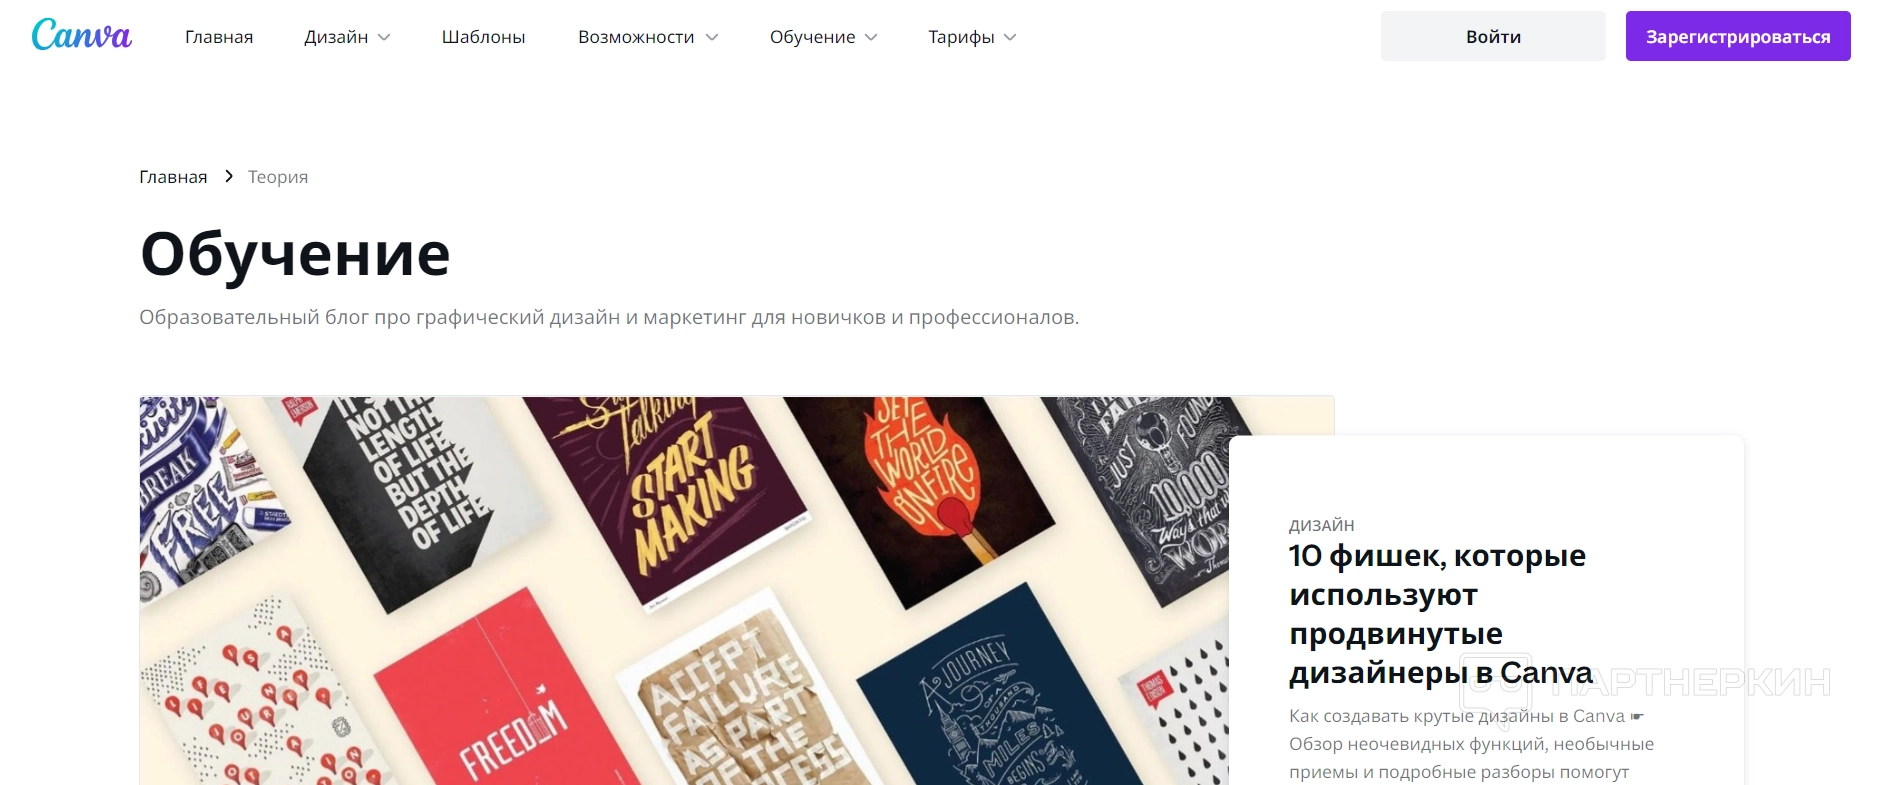
Task: Click the ДИЗАЙН category label
Action: coord(1321,525)
